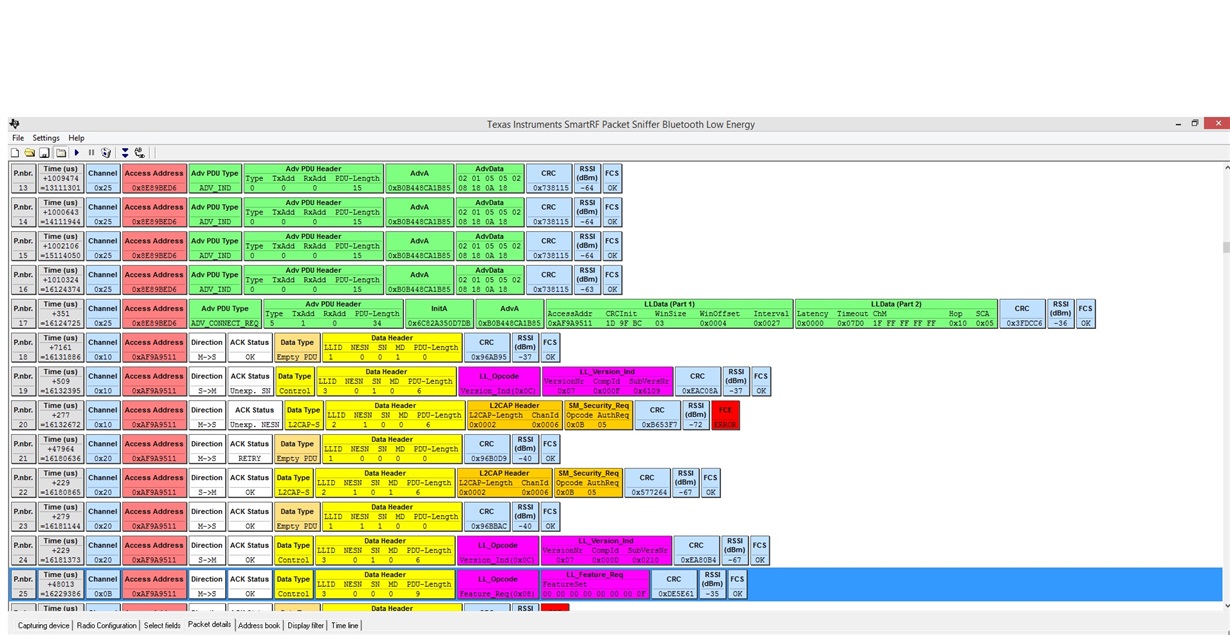Click Direction M->S cell of packet 18
Viewport: 1230px width, 635px height.
207,349
